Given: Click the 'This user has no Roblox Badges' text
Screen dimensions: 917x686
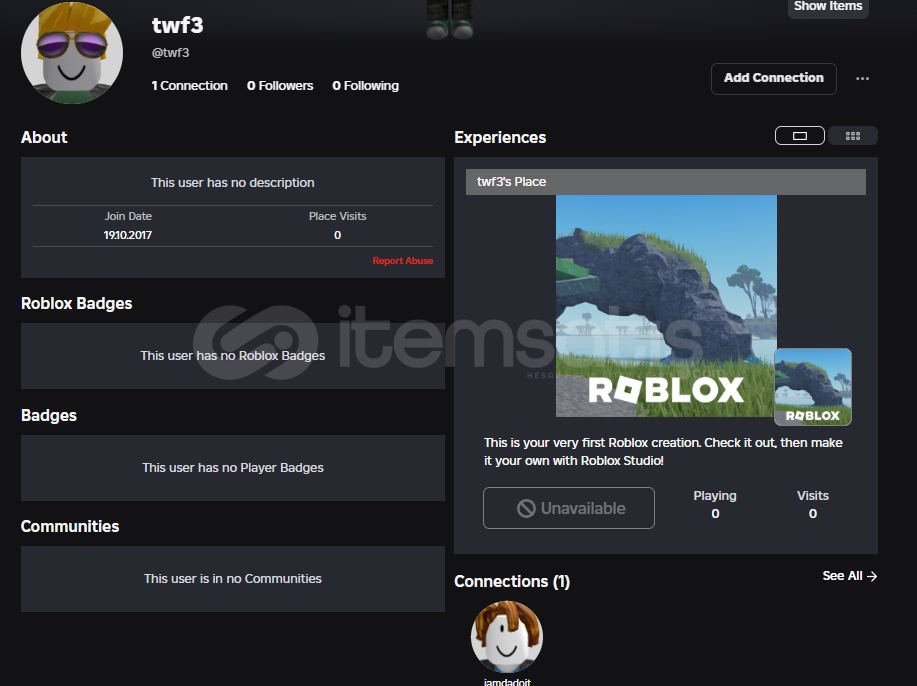Looking at the screenshot, I should point(233,356).
